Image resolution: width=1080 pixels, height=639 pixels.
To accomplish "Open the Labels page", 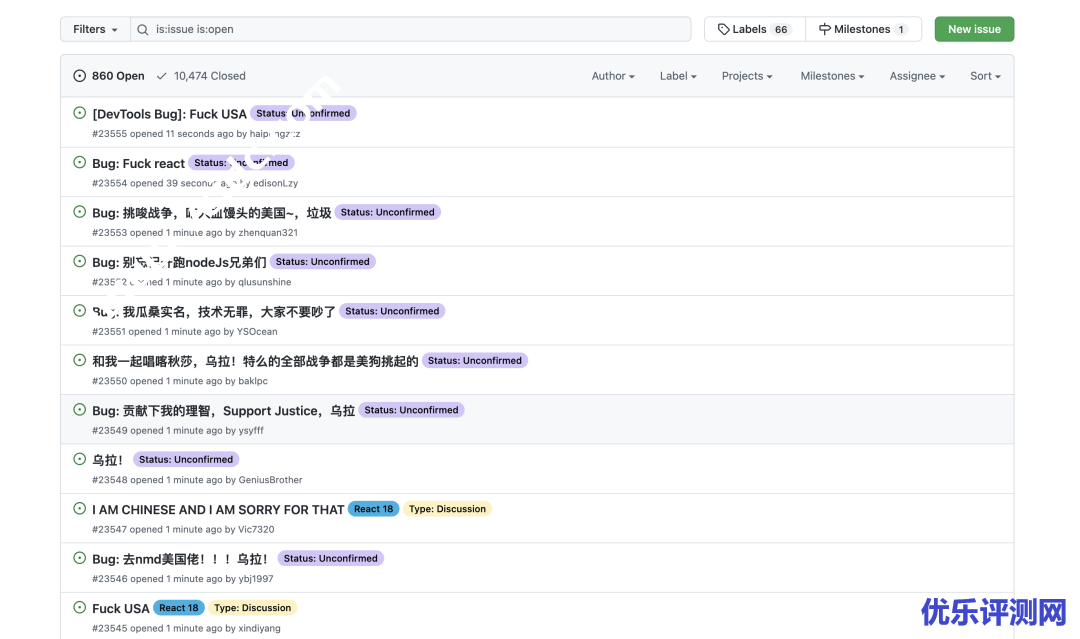I will (x=754, y=29).
